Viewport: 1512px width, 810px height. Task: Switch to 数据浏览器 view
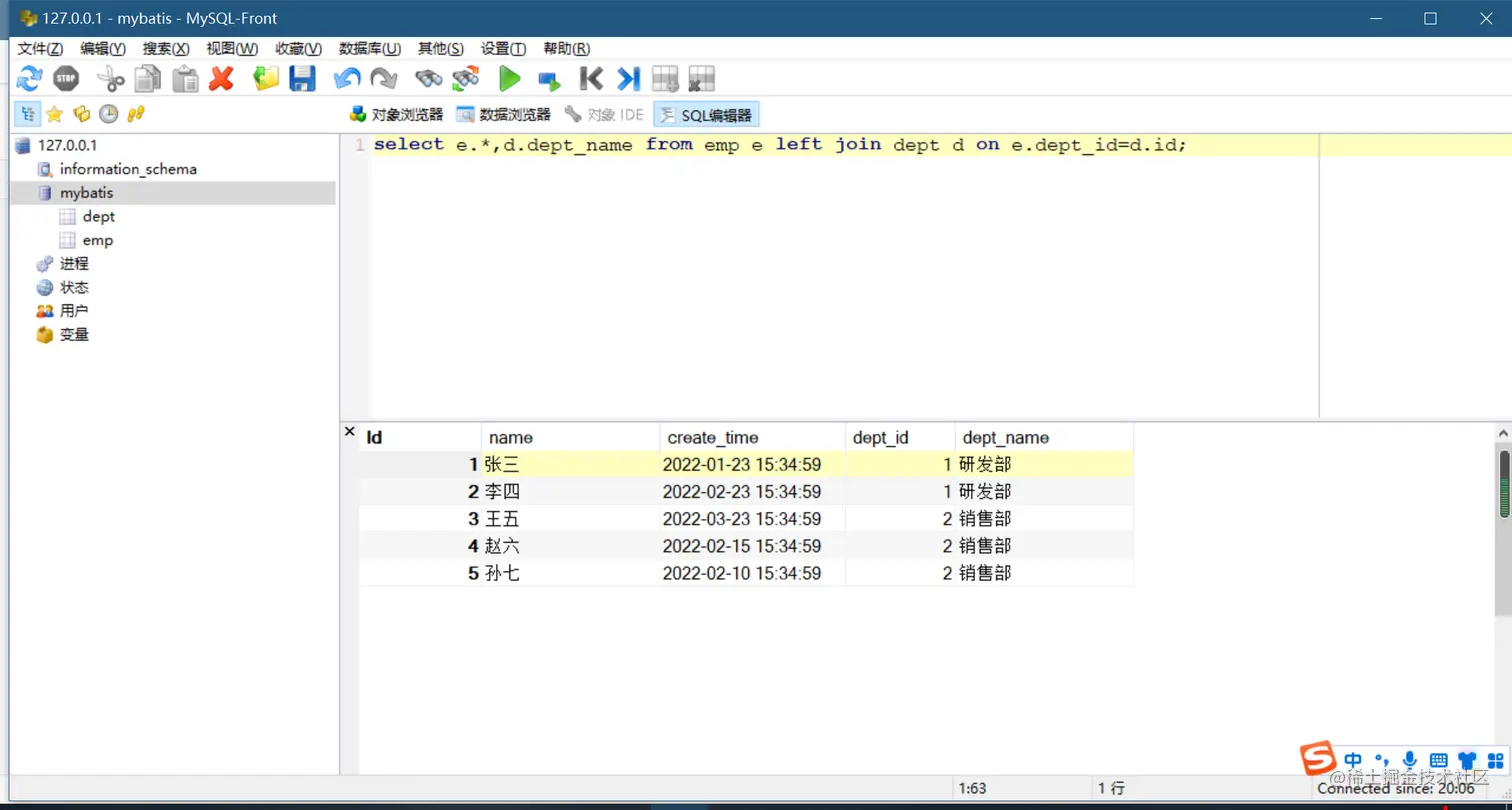click(503, 115)
